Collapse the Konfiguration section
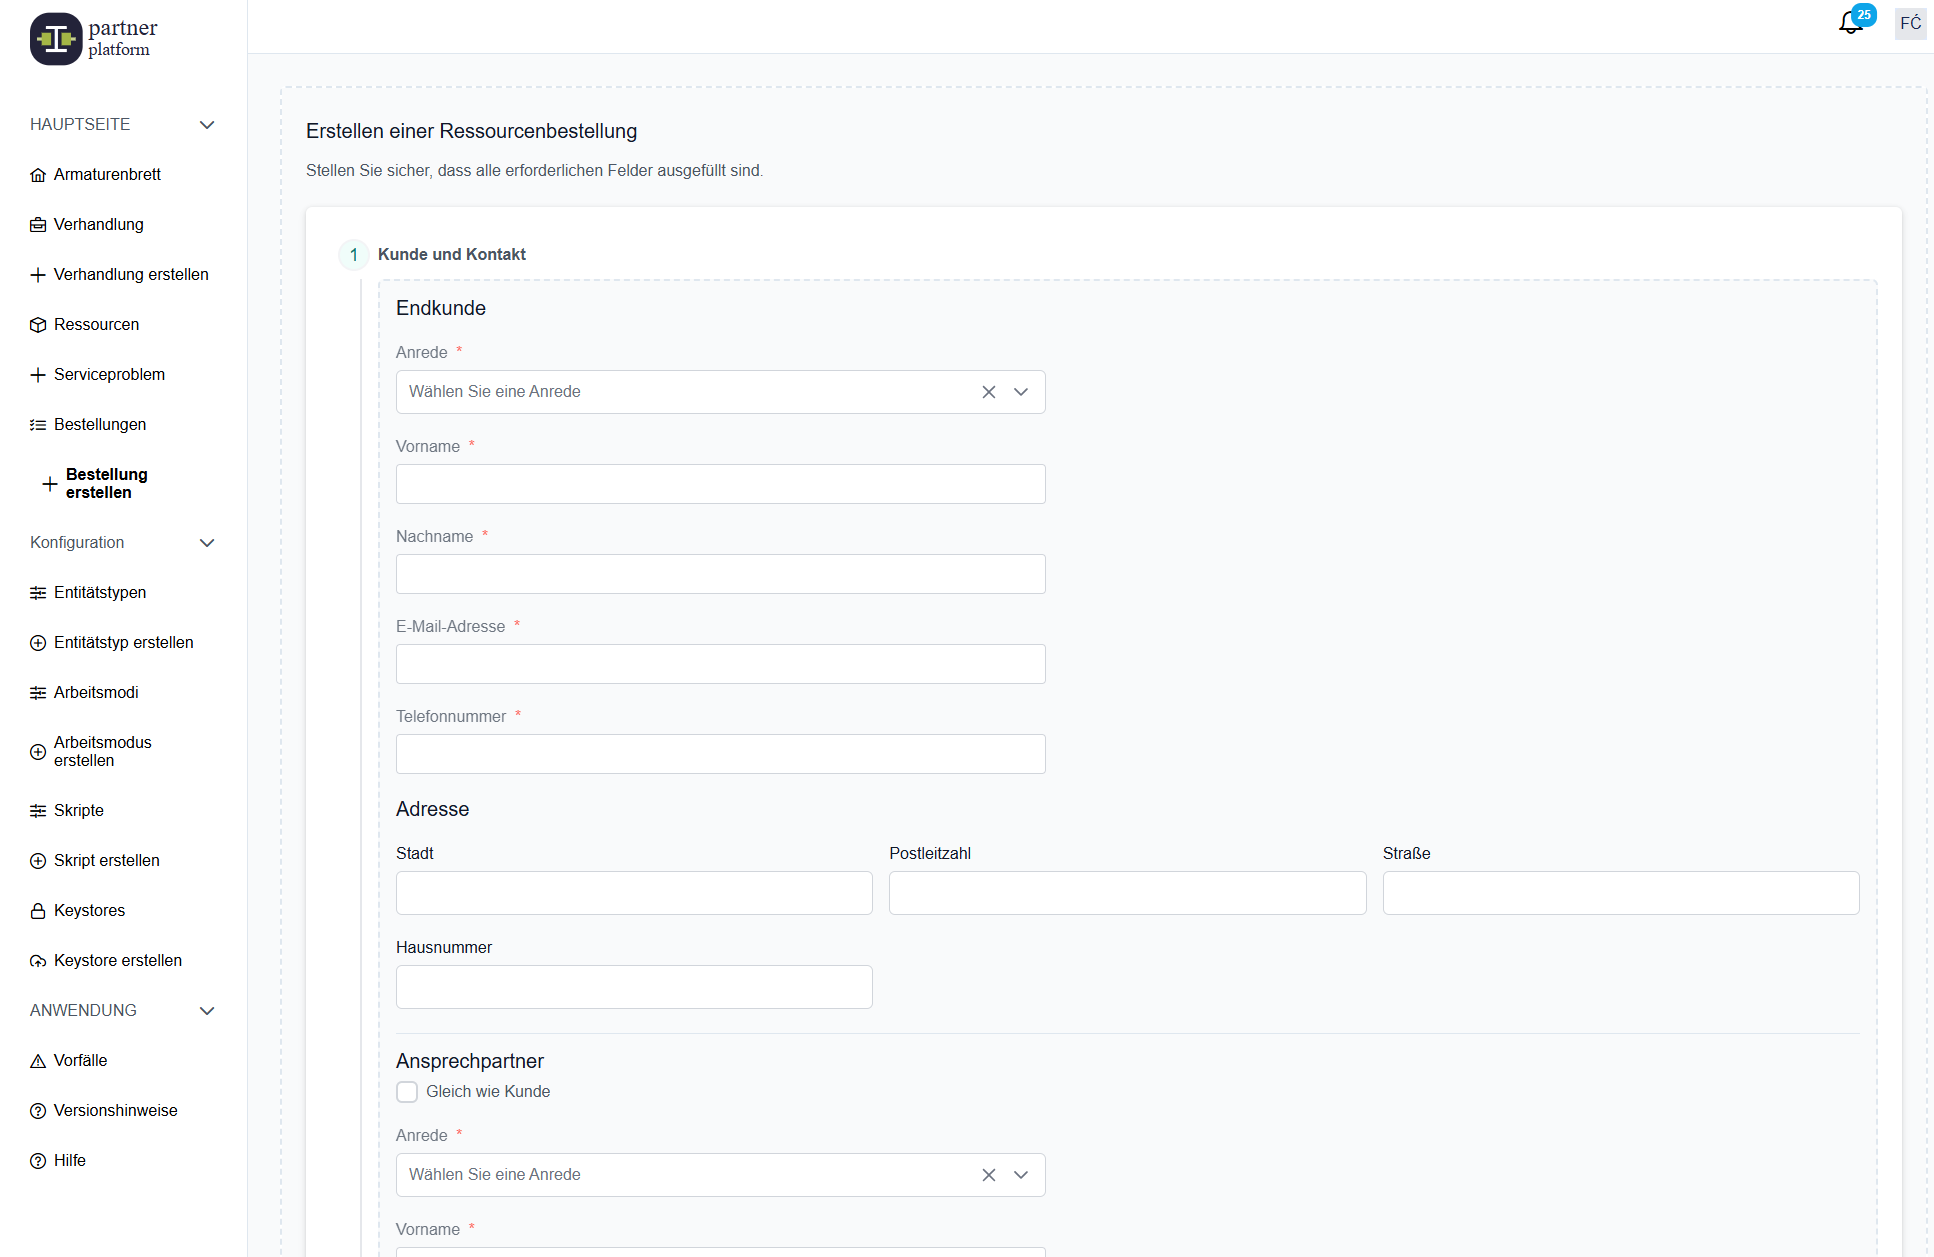 click(207, 543)
